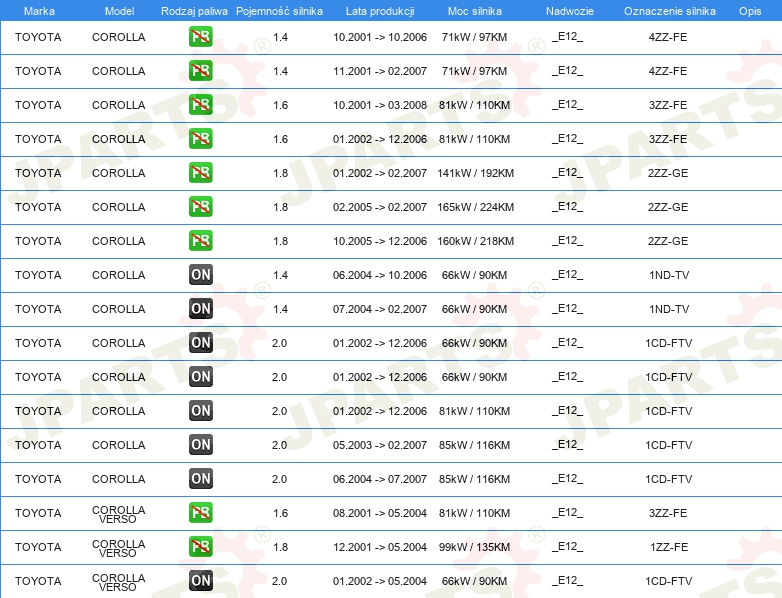Click COROLLA model in the 06.2004 -> 07.2007 row
Viewport: 782px width, 598px height.
click(x=118, y=479)
